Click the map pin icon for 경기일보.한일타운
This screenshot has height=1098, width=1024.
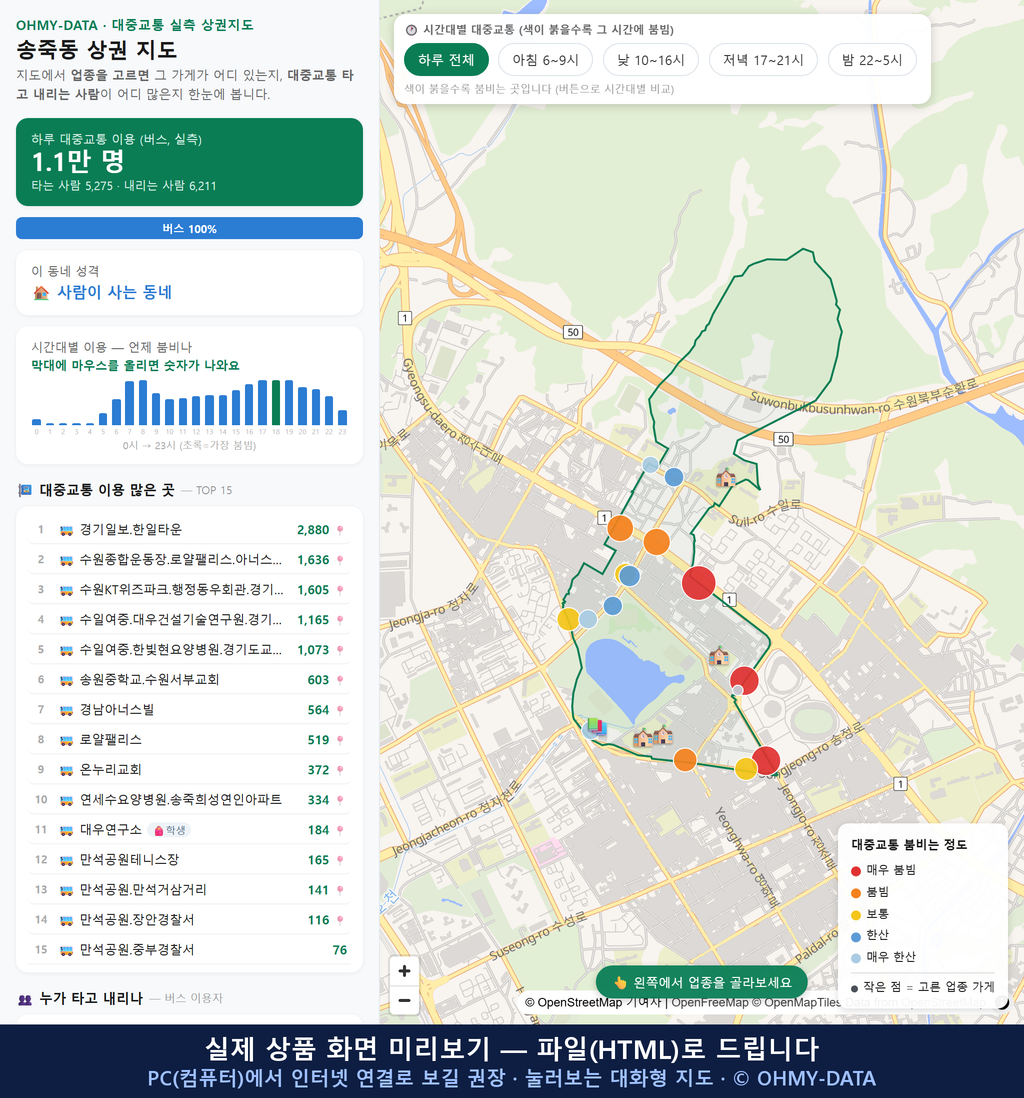tap(340, 530)
